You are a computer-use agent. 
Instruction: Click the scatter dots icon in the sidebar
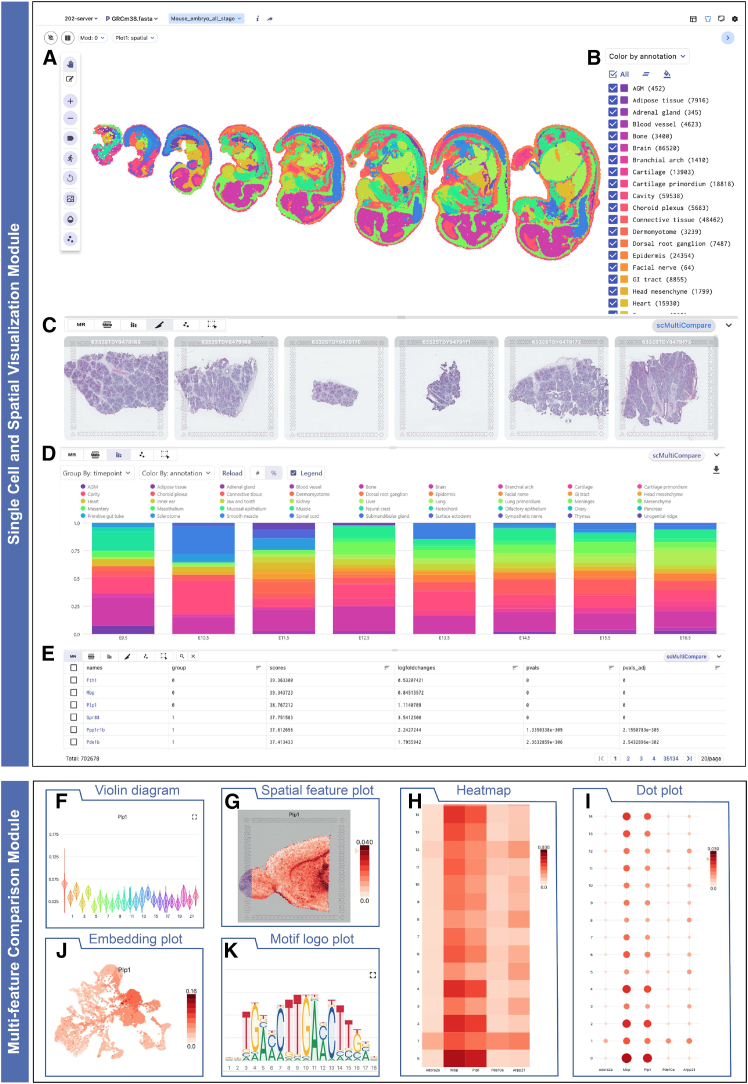70,239
